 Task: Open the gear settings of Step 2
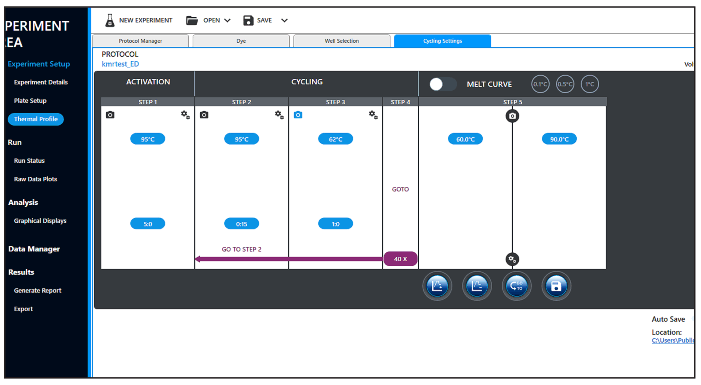pos(279,115)
